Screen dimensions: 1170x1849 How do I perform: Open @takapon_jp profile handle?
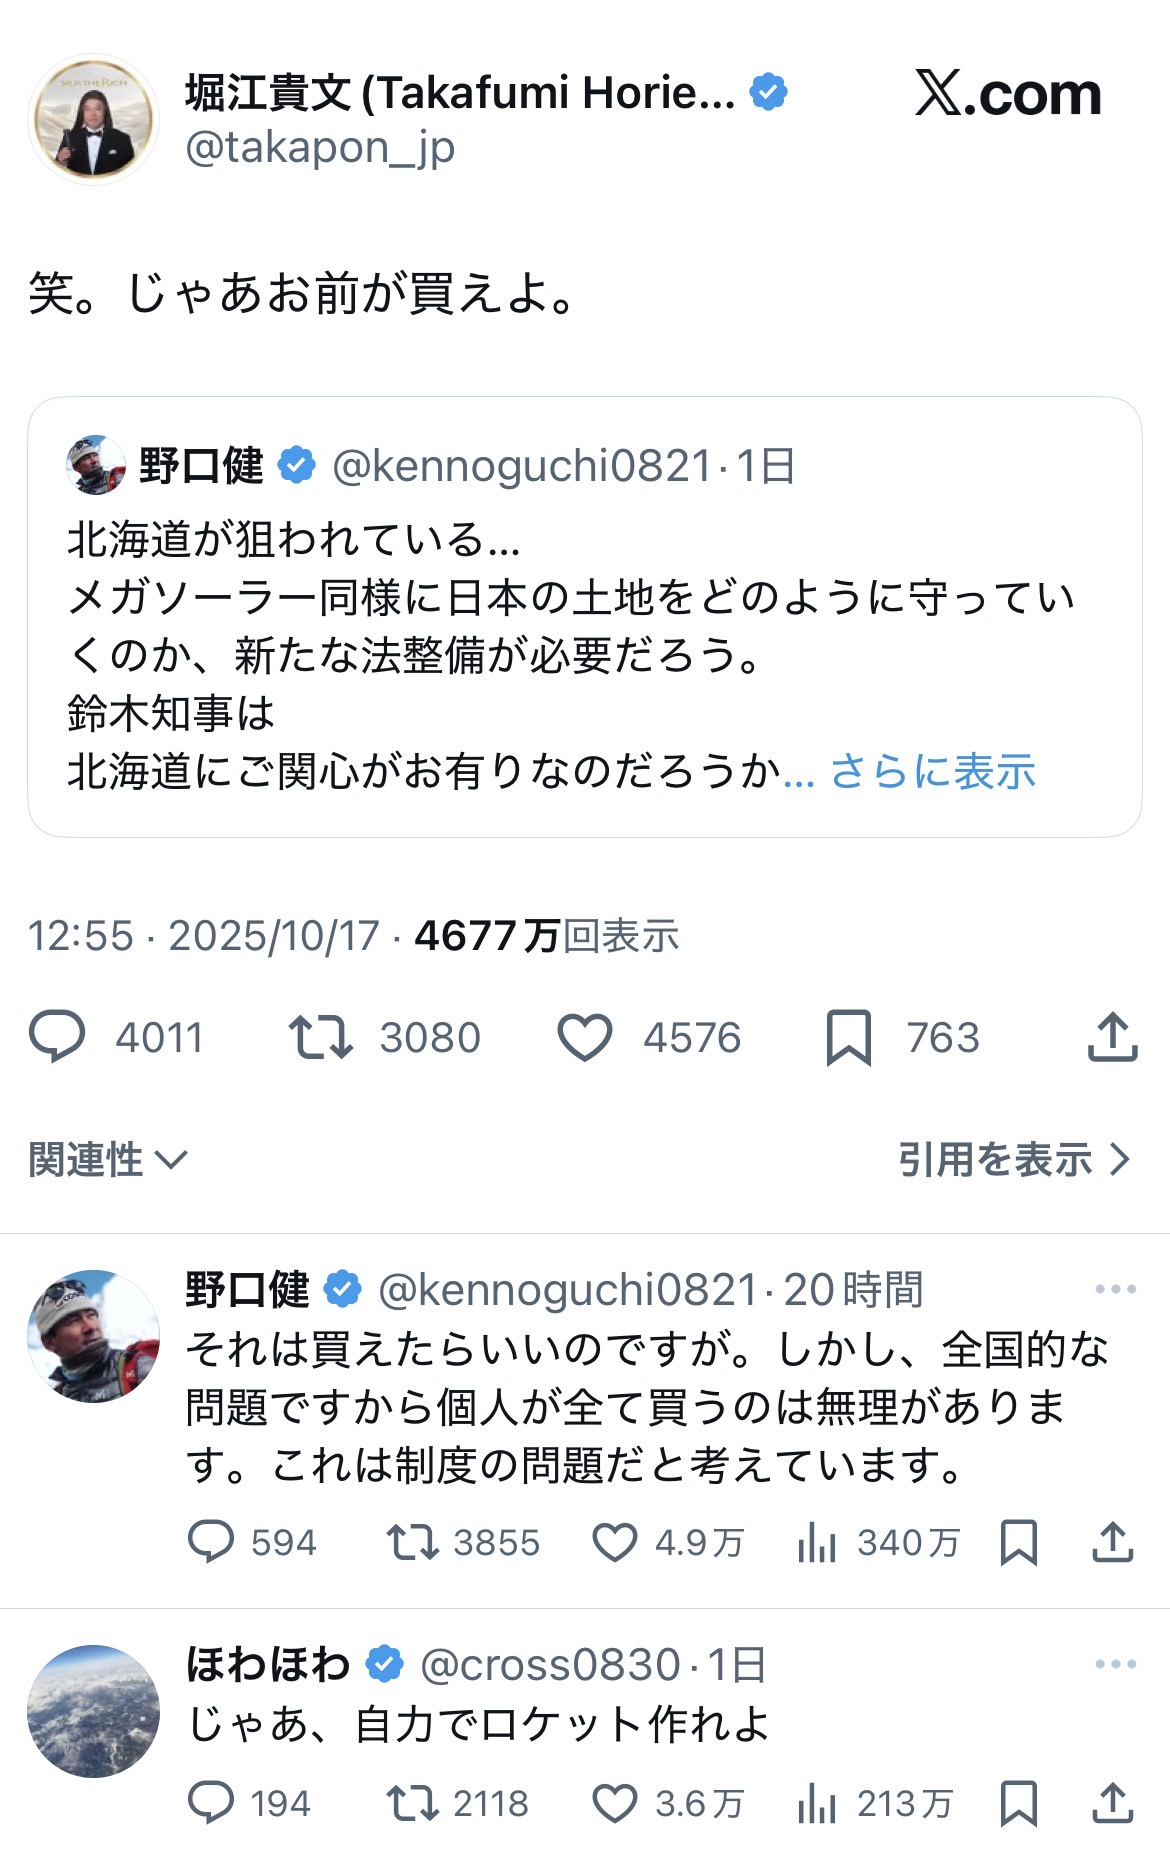pyautogui.click(x=320, y=148)
